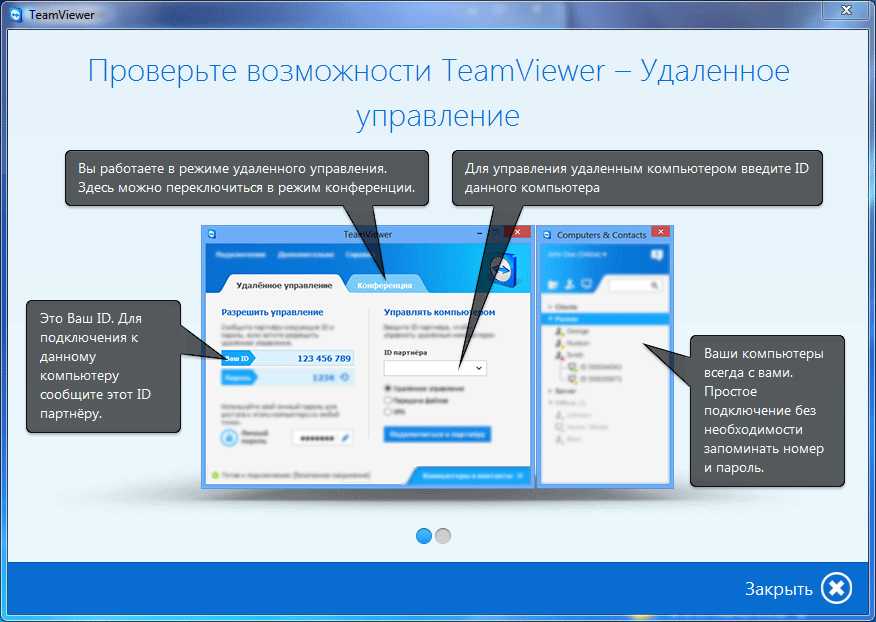Go to the second slide pagination dot

[x=443, y=536]
